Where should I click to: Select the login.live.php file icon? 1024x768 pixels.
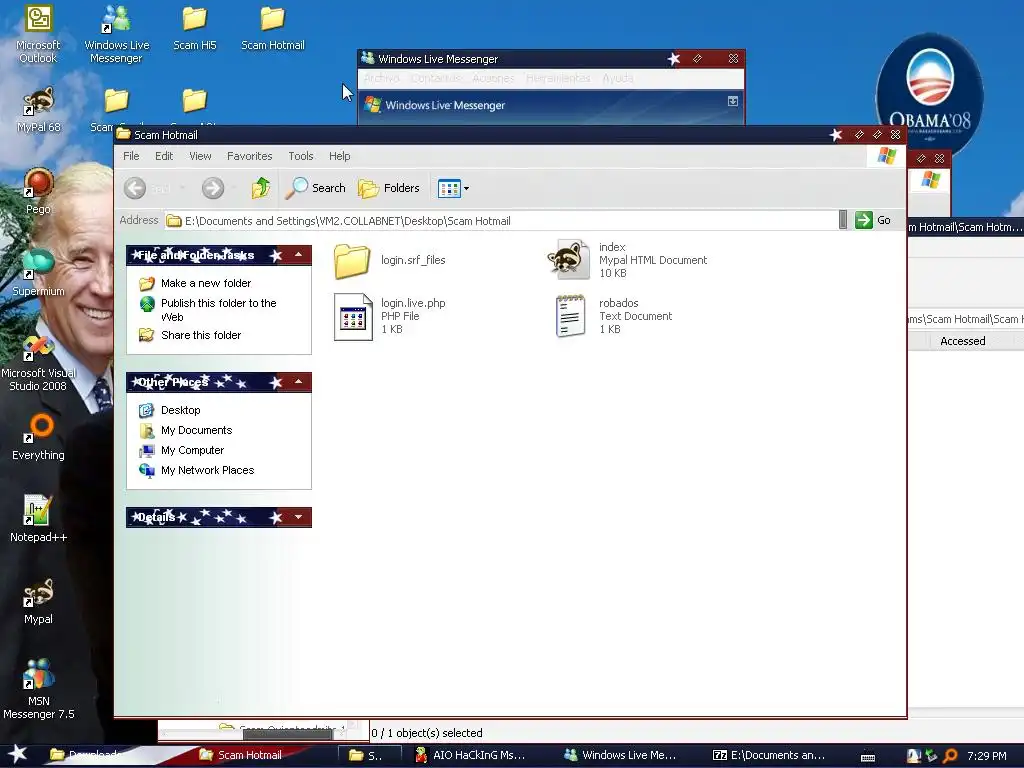click(353, 317)
